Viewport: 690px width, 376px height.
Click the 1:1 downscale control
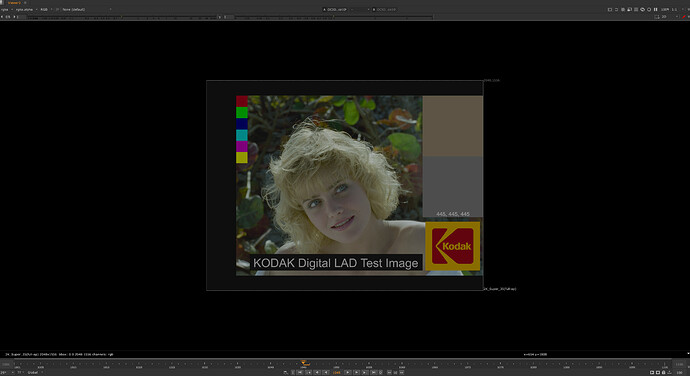[x=674, y=9]
